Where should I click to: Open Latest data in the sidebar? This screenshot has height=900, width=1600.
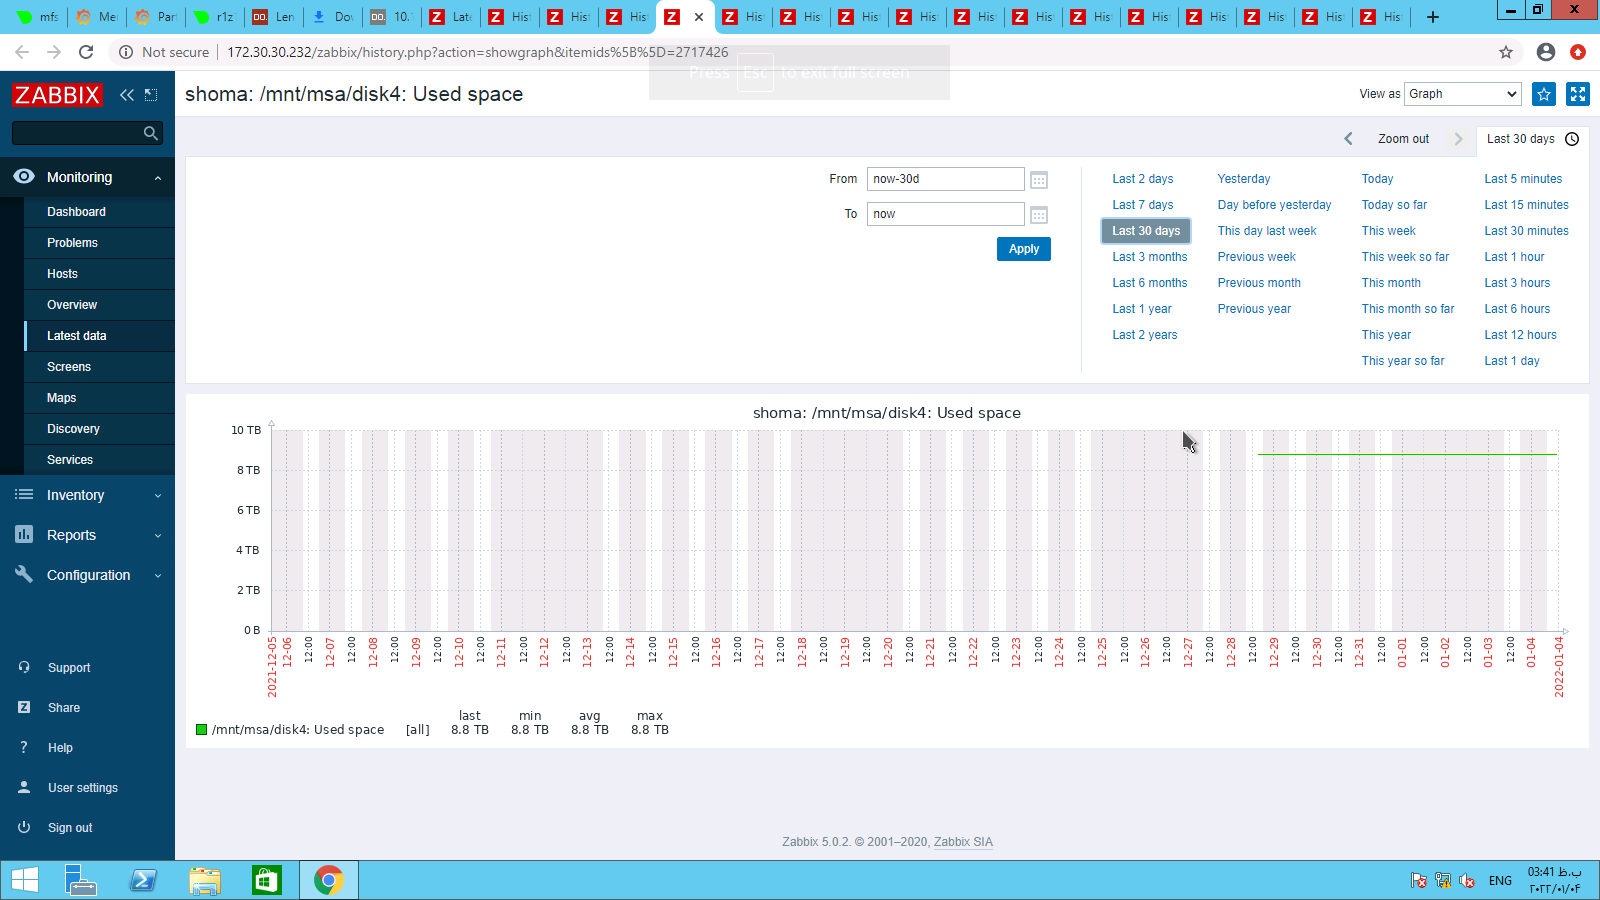point(77,336)
